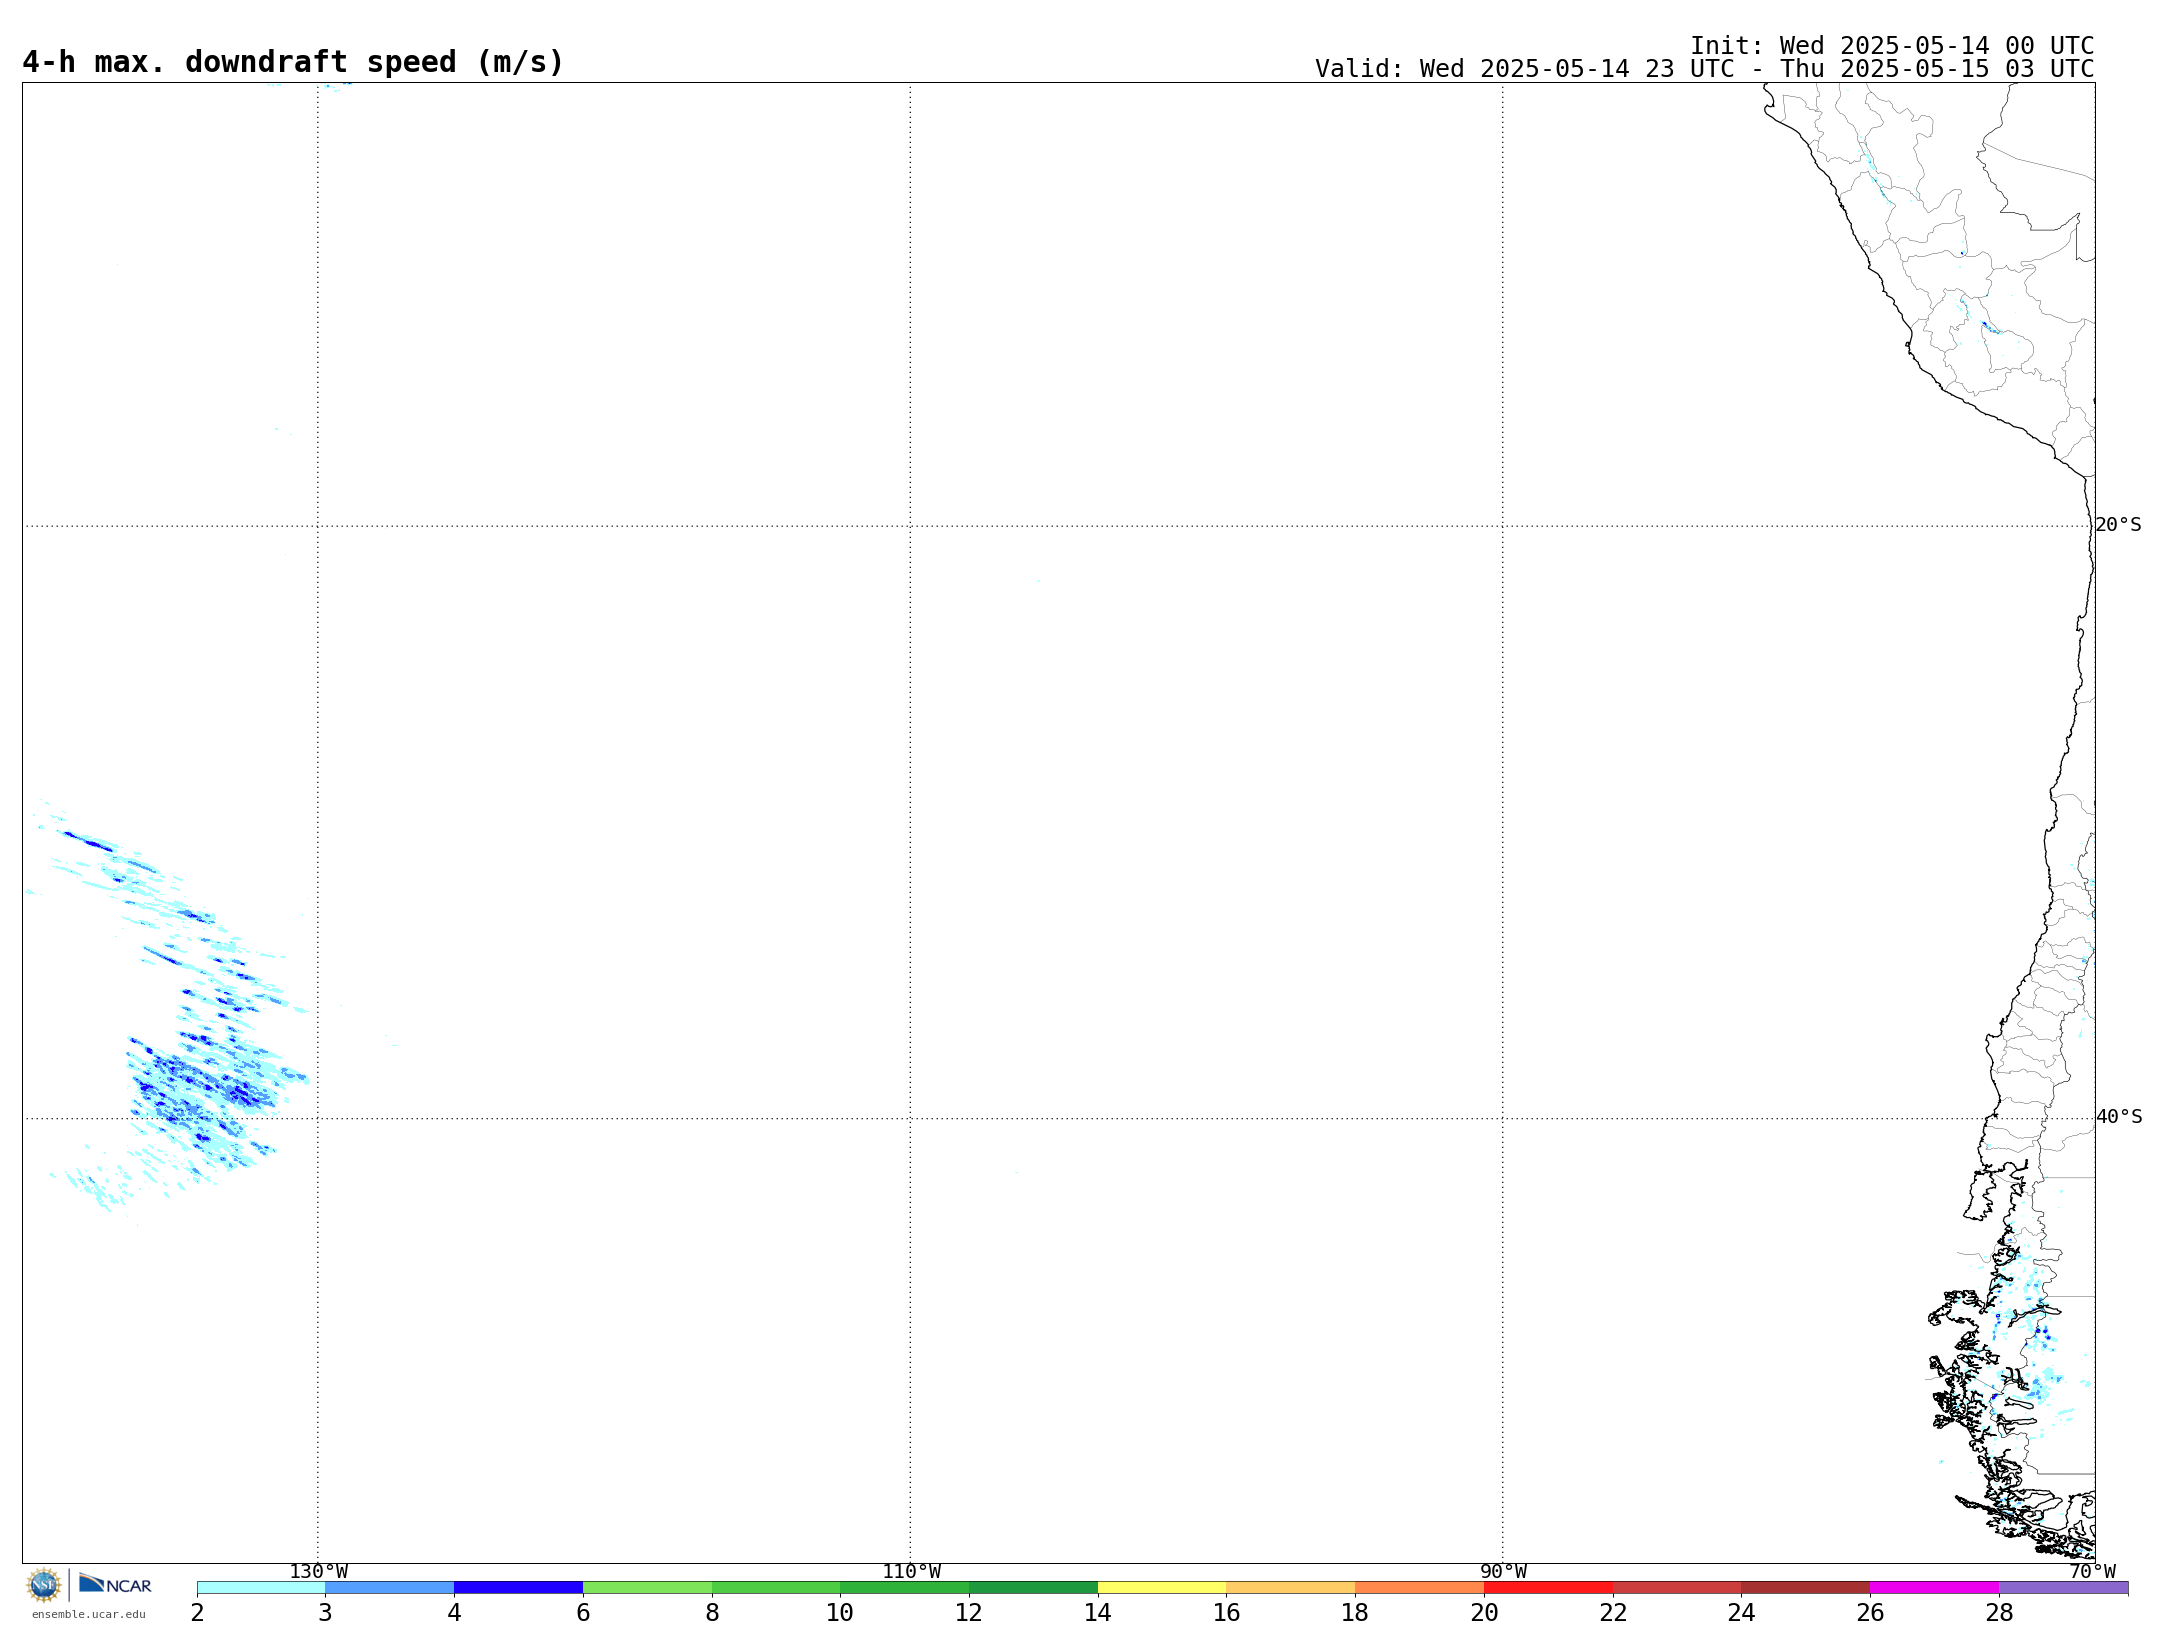This screenshot has height=1626, width=2160.
Task: Click the 'Valid:' time range line
Action: coord(1704,69)
